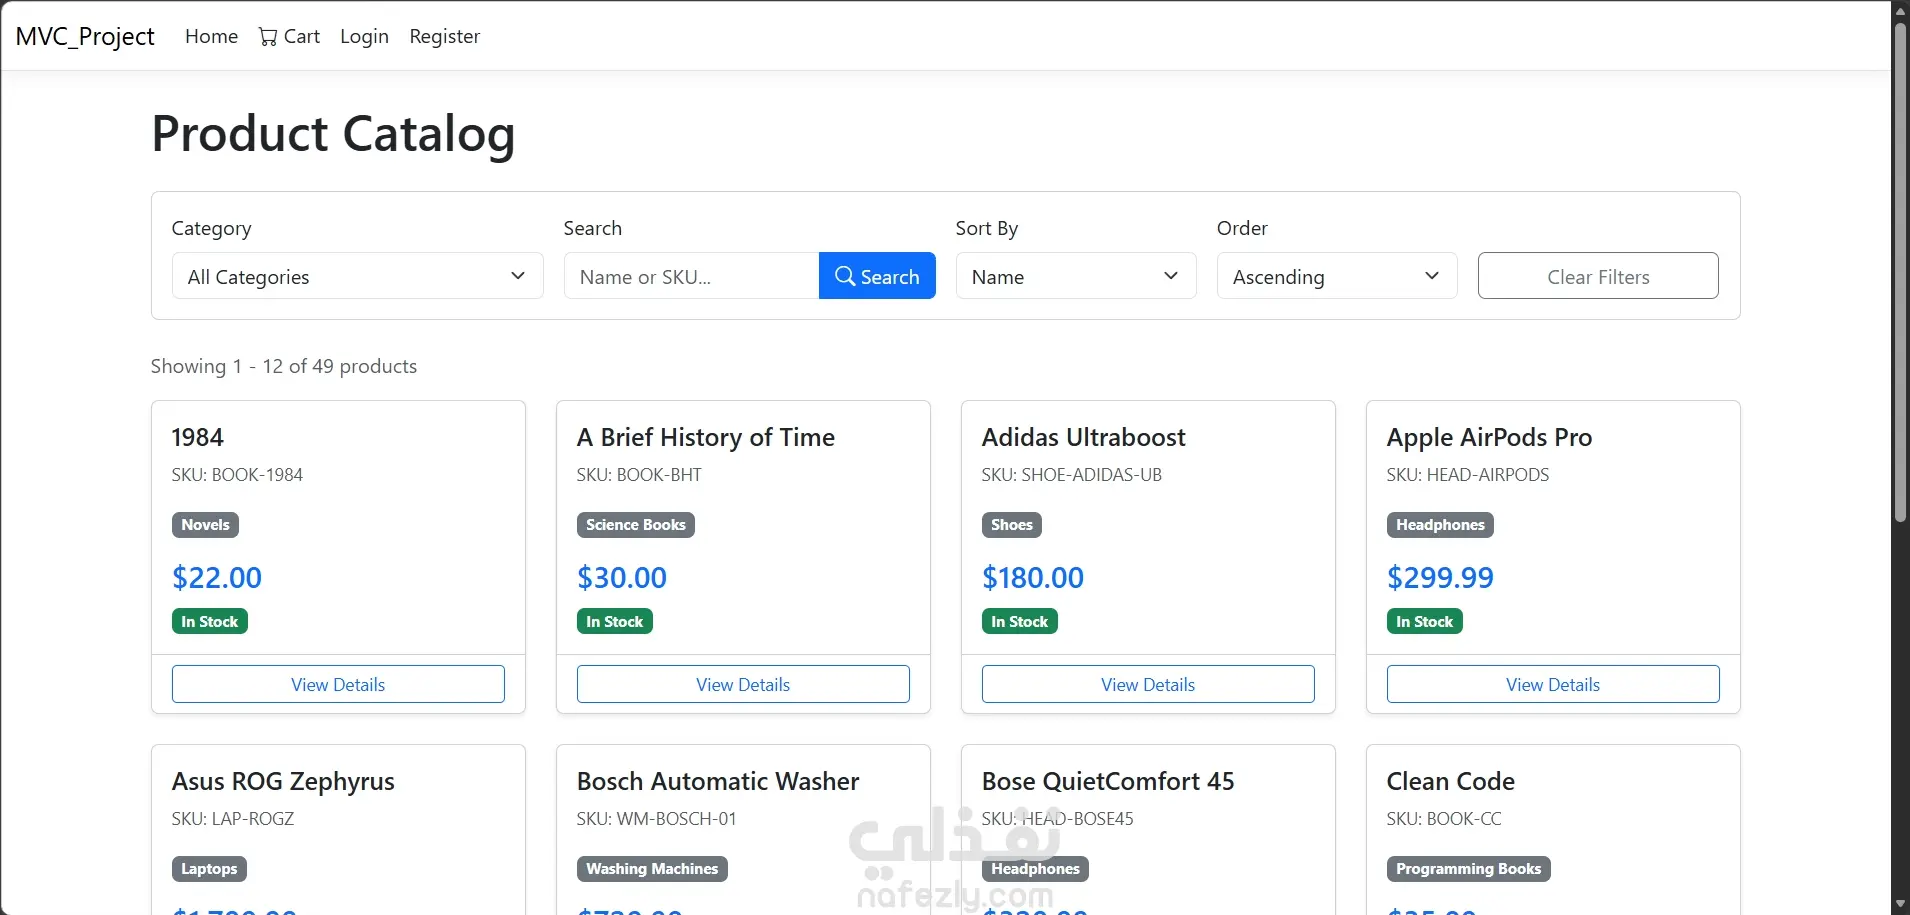This screenshot has width=1910, height=915.
Task: Click Headphones badge on Apple AirPods Pro
Action: (1440, 525)
